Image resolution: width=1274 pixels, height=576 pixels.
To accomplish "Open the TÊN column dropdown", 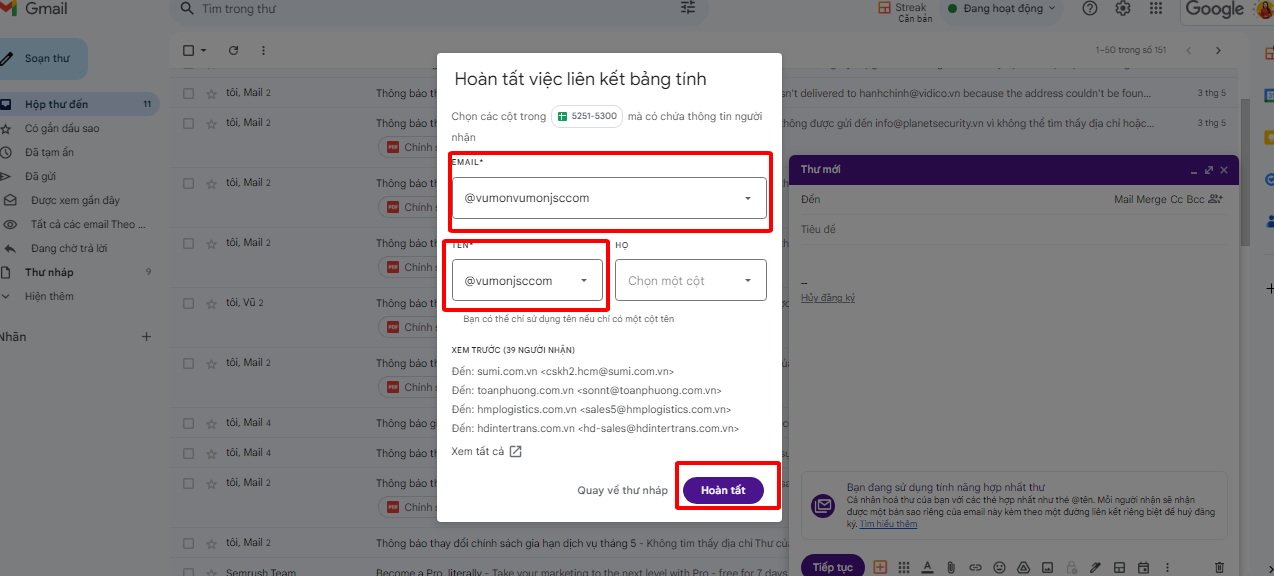I will point(527,281).
